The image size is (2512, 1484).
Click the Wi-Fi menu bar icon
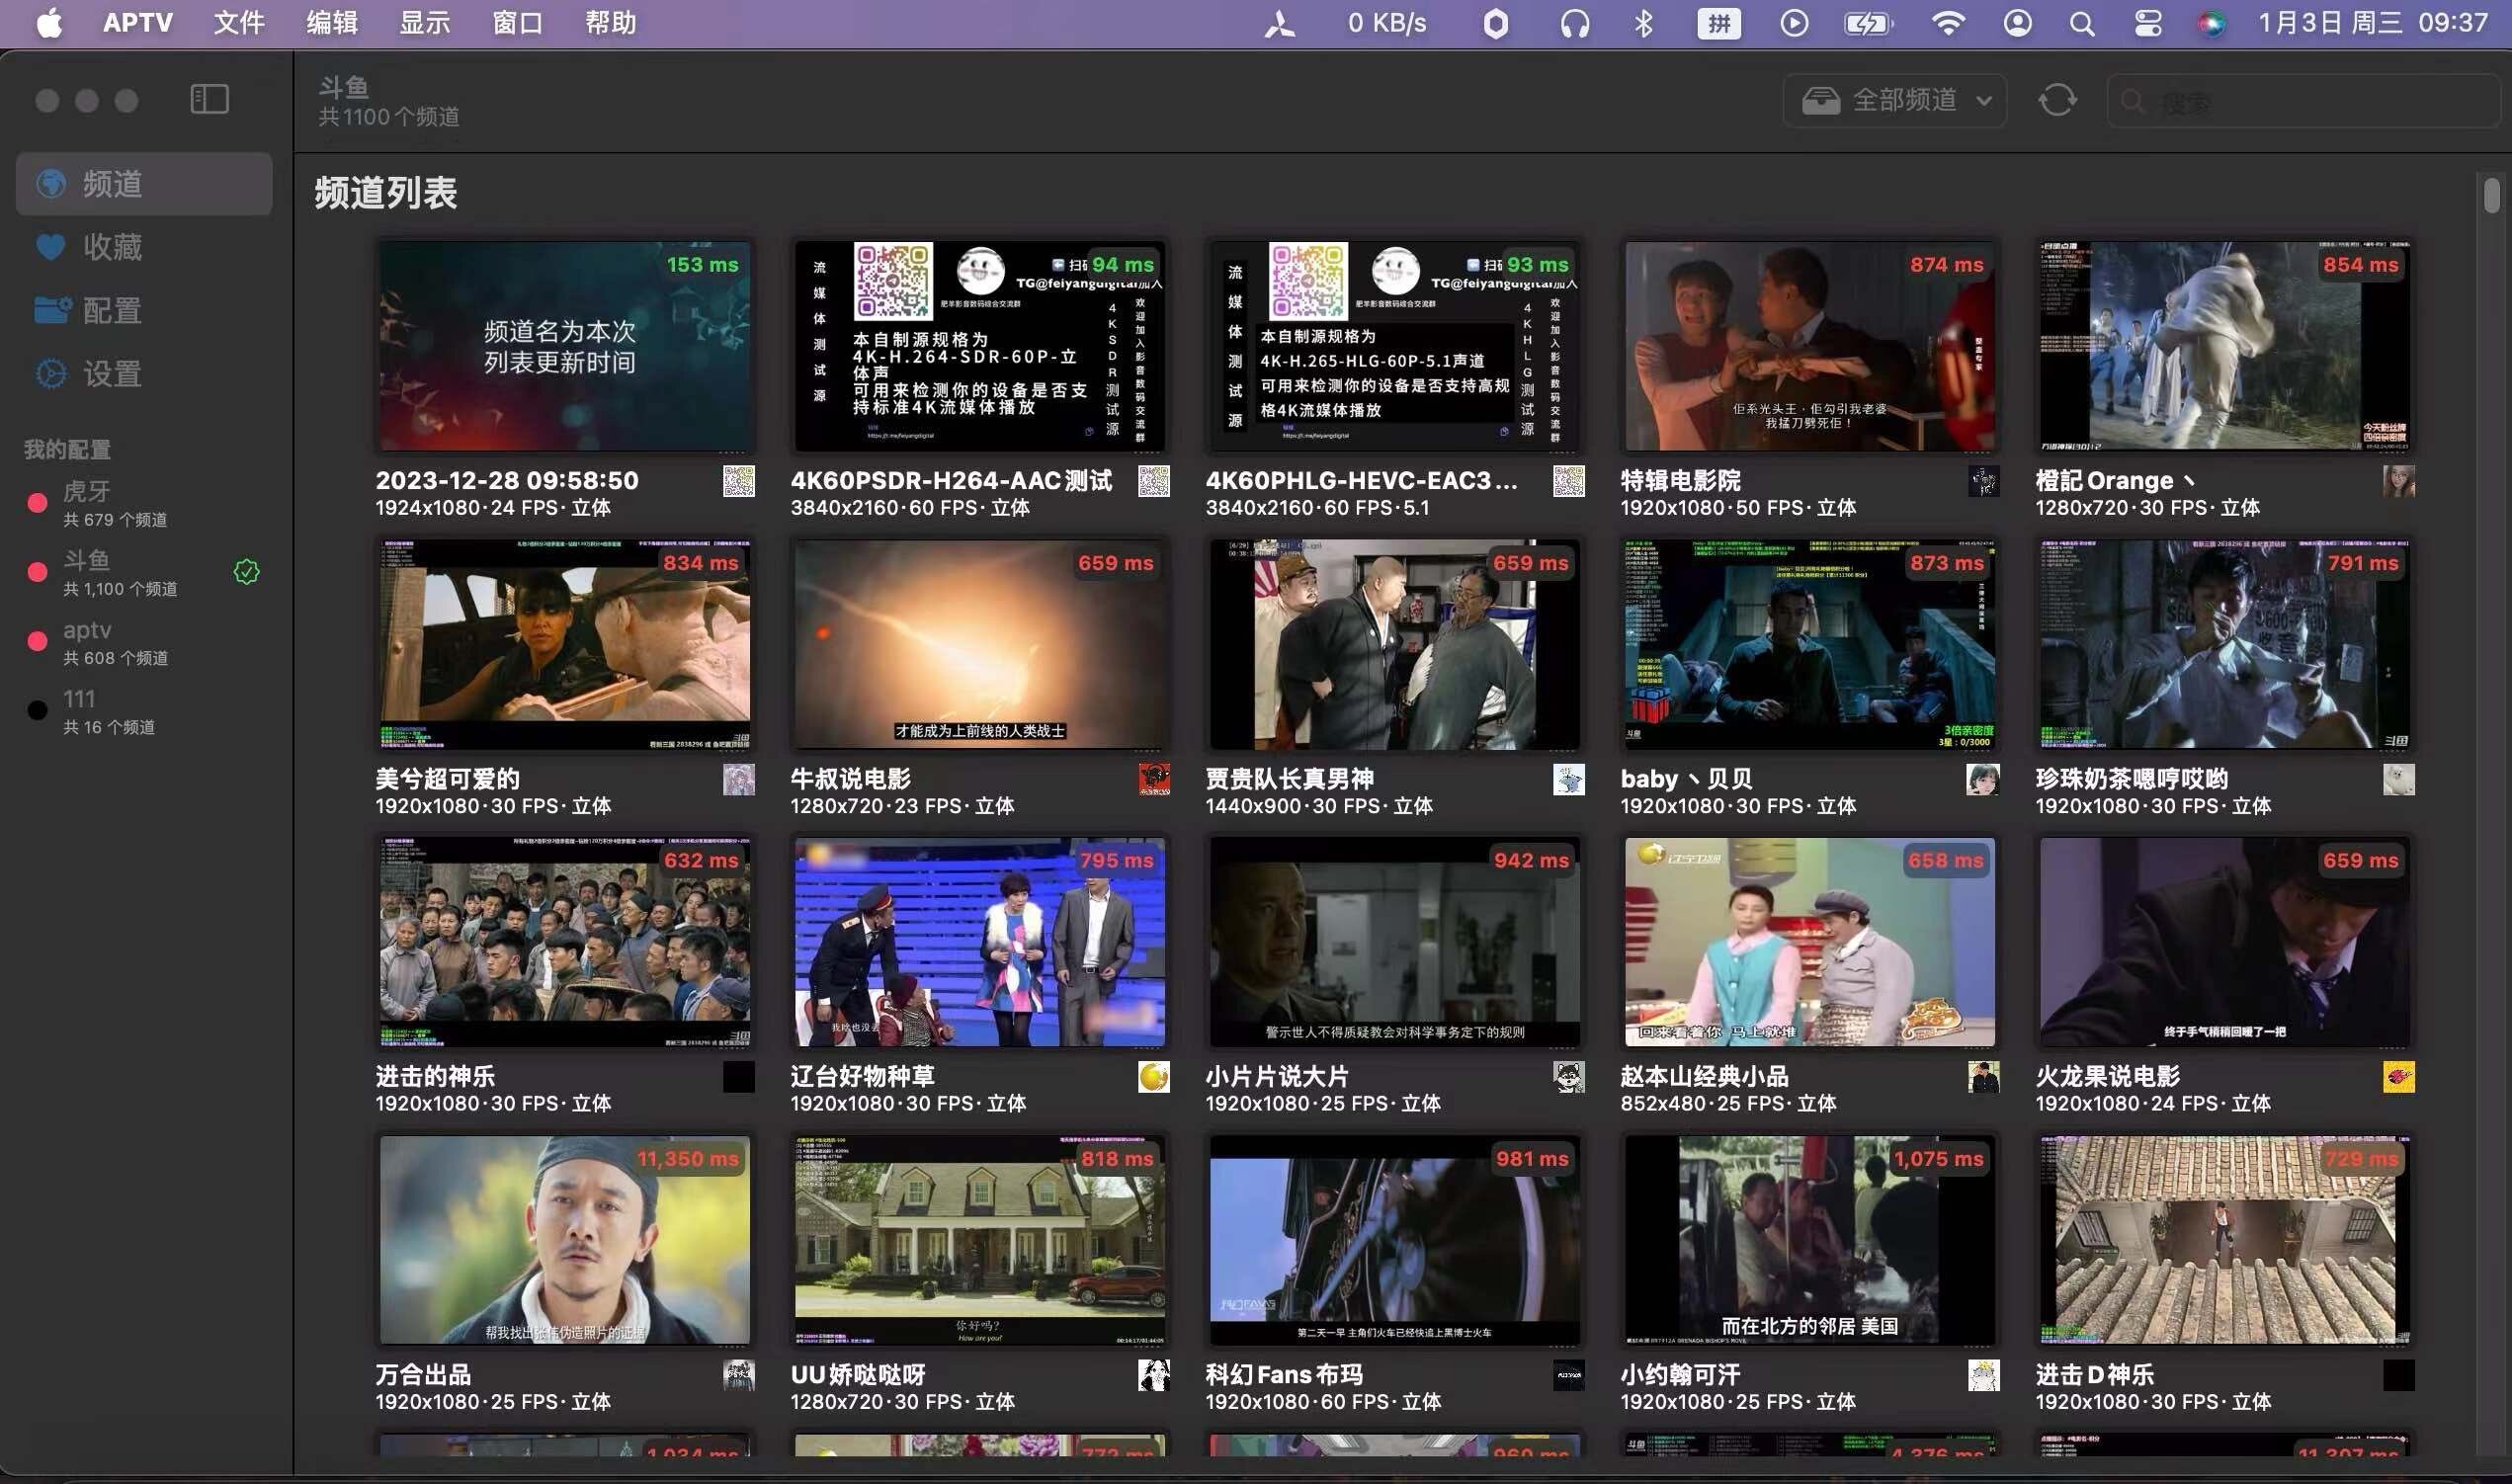1947,23
